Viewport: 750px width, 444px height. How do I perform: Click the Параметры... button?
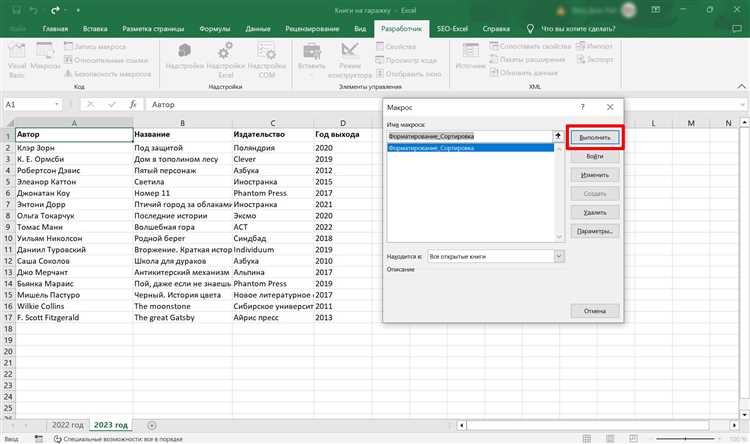[x=595, y=231]
